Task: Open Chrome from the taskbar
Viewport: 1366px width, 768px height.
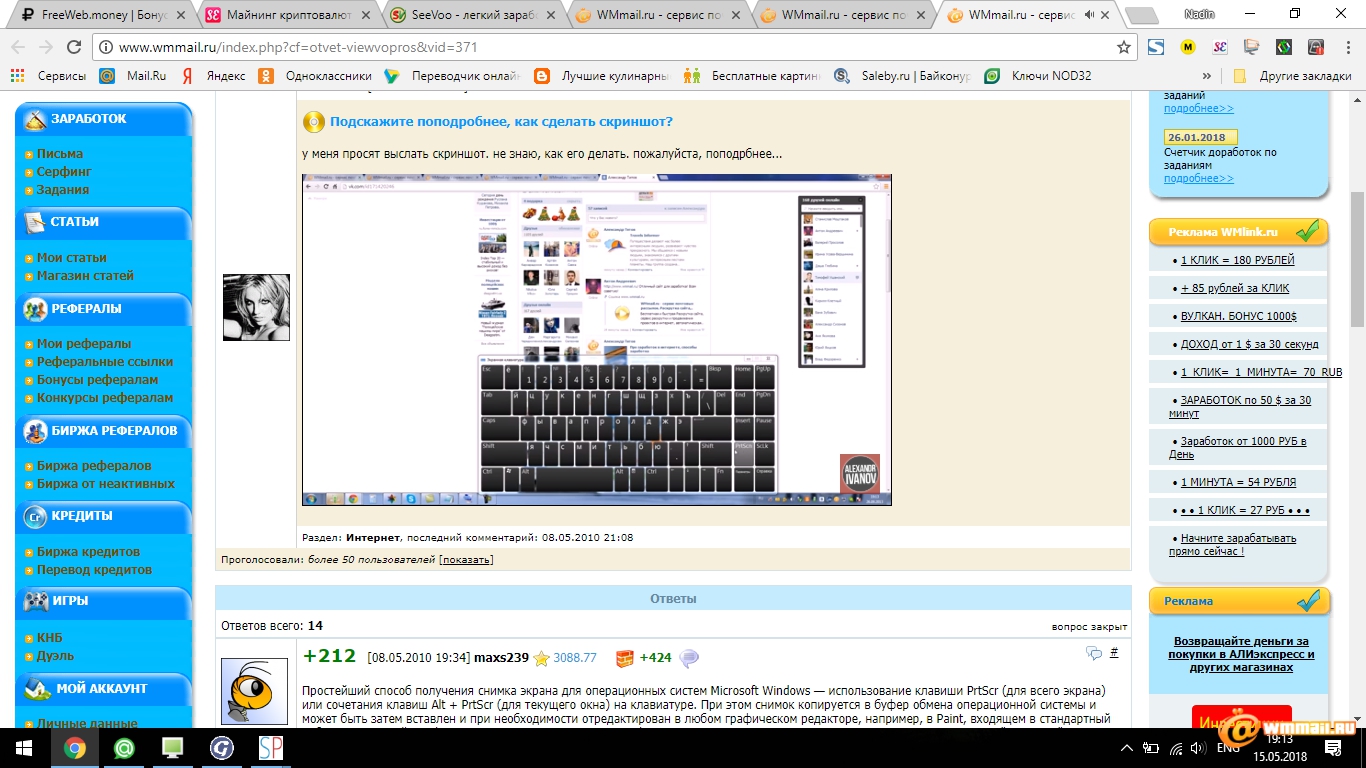Action: point(74,747)
